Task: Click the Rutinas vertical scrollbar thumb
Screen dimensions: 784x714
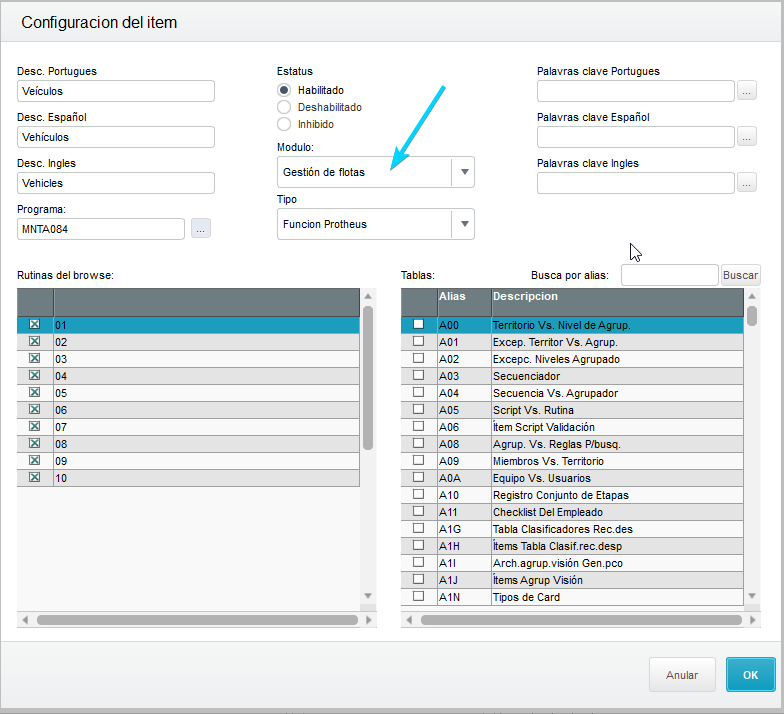Action: [368, 378]
